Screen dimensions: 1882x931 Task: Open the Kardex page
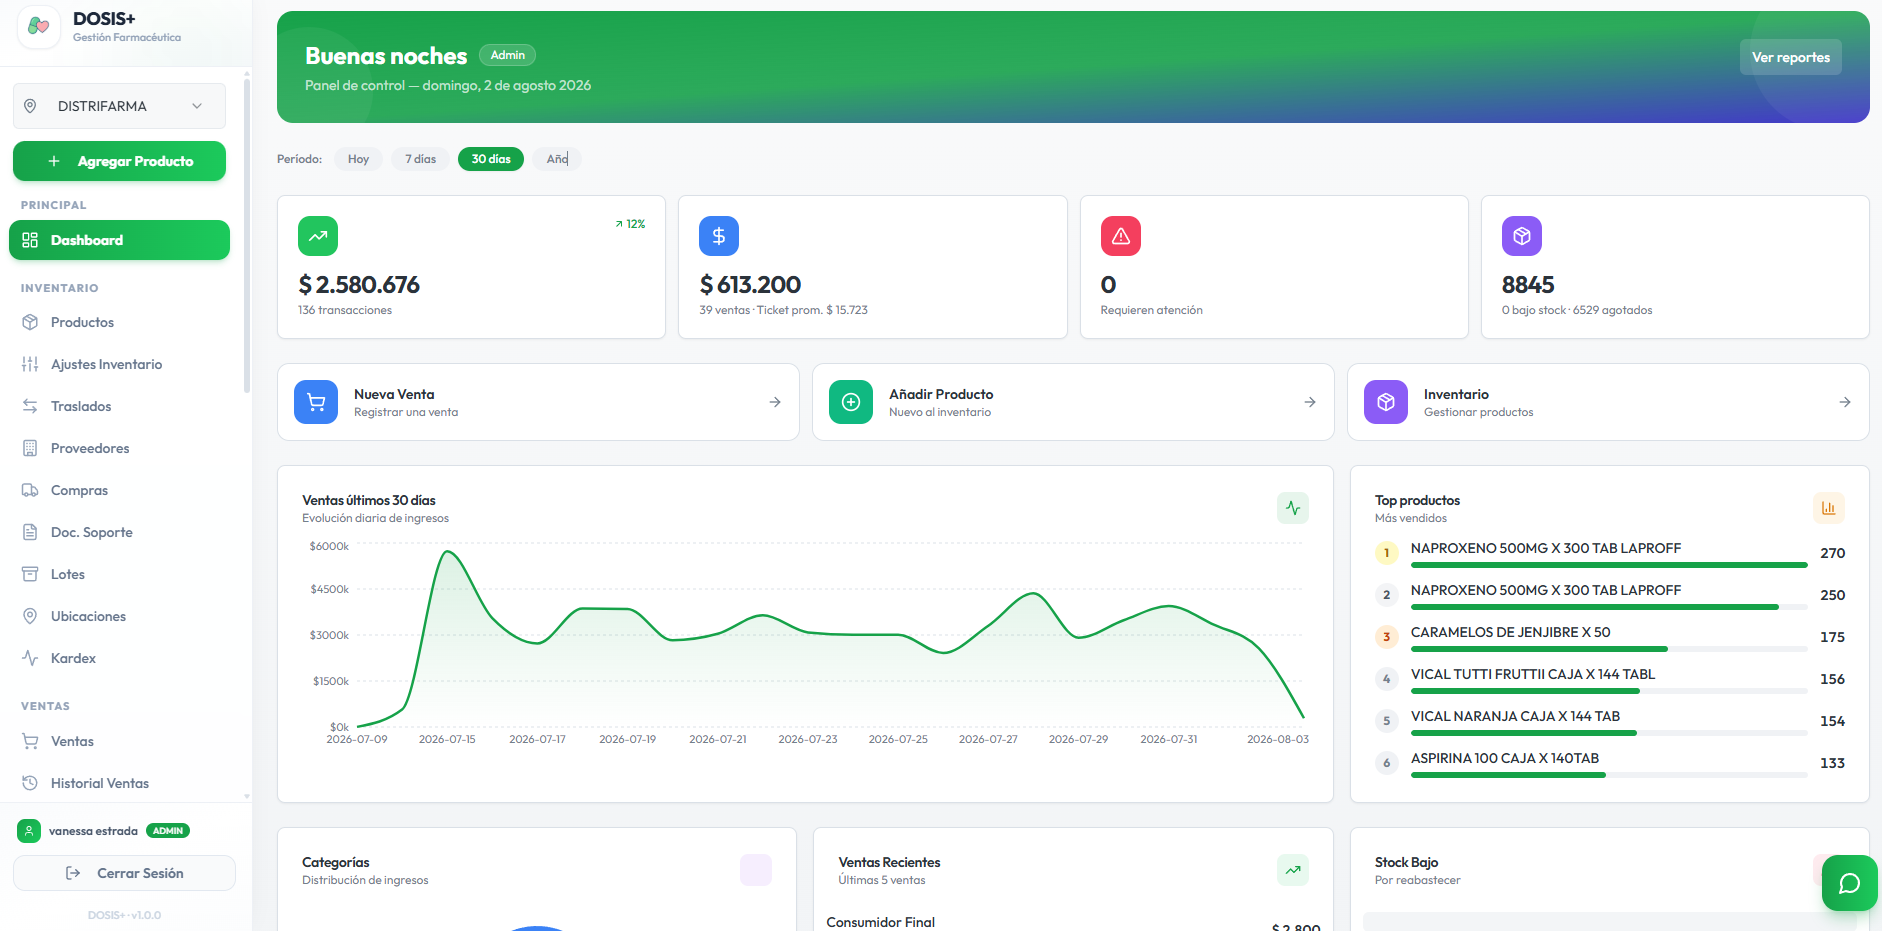[119, 658]
